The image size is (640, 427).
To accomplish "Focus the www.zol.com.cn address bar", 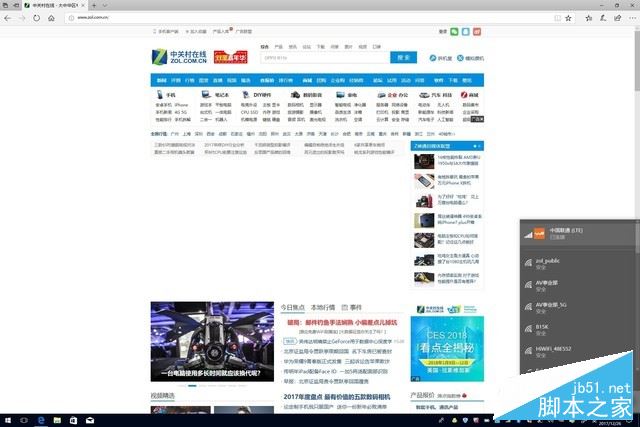I will 310,18.
